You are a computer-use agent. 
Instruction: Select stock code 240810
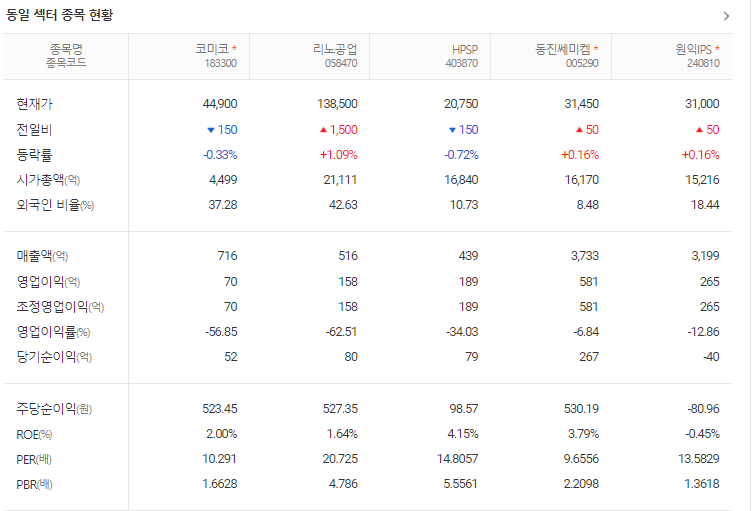pyautogui.click(x=703, y=63)
